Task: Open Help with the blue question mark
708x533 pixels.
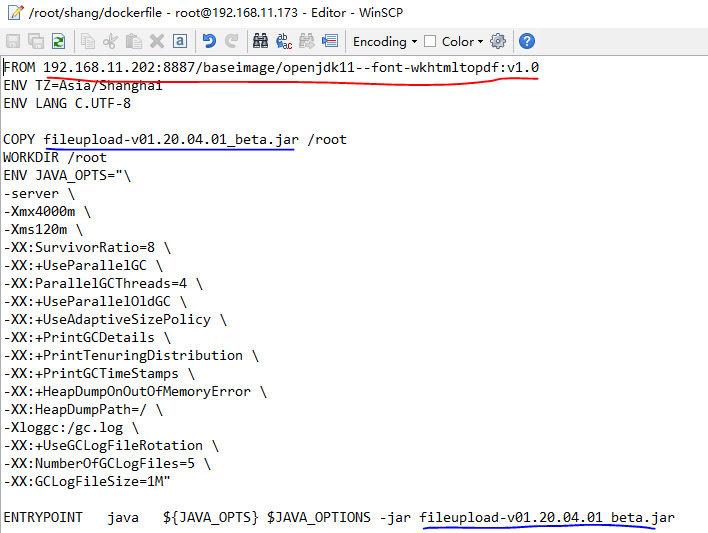Action: (x=527, y=41)
